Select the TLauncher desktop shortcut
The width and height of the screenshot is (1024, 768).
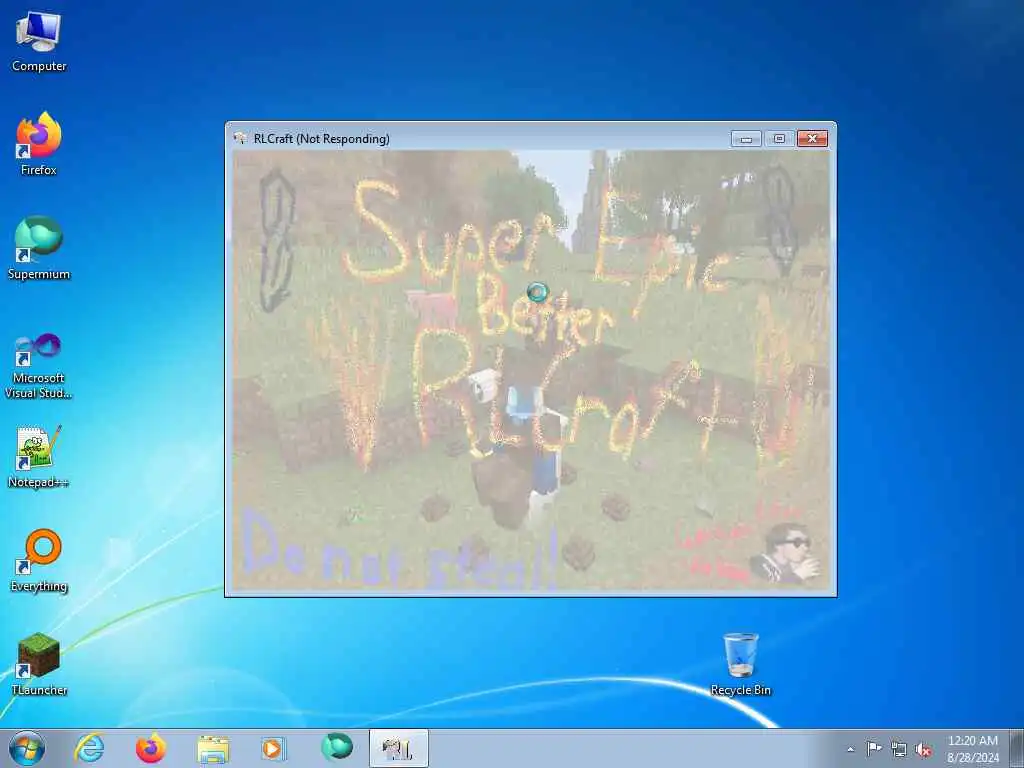pyautogui.click(x=39, y=664)
